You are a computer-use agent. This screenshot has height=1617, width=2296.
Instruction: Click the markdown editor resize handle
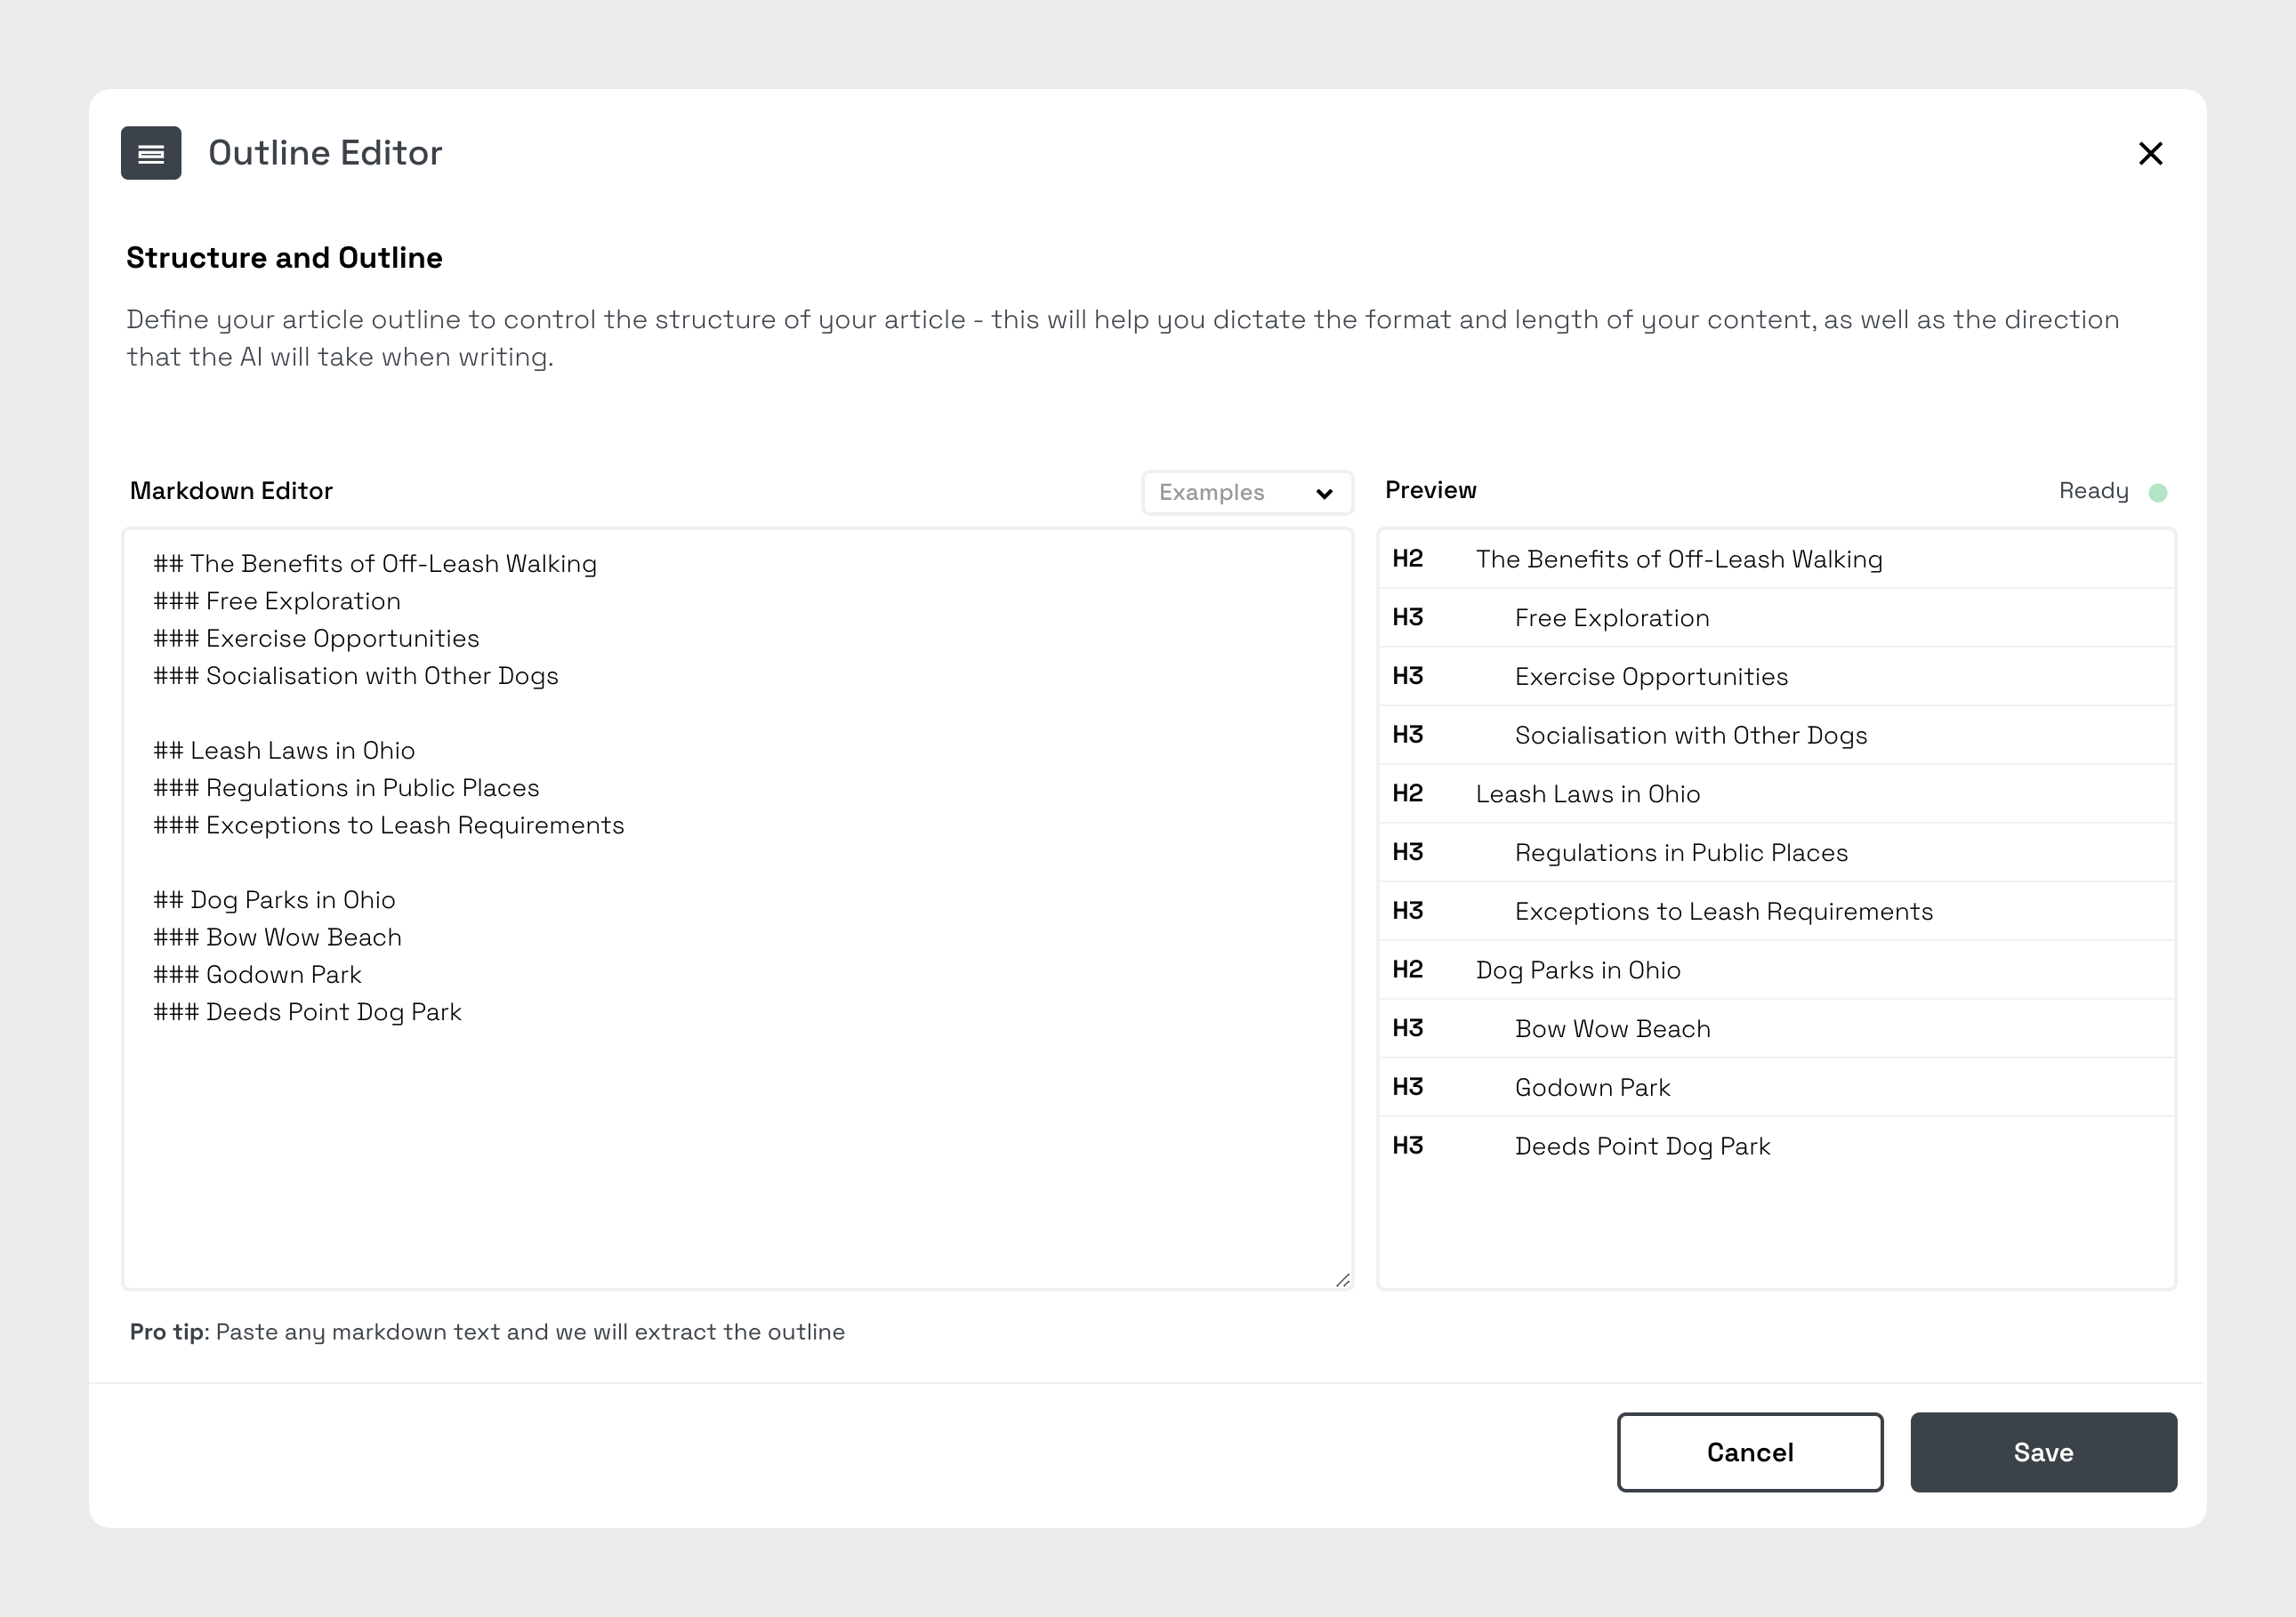(x=1342, y=1280)
